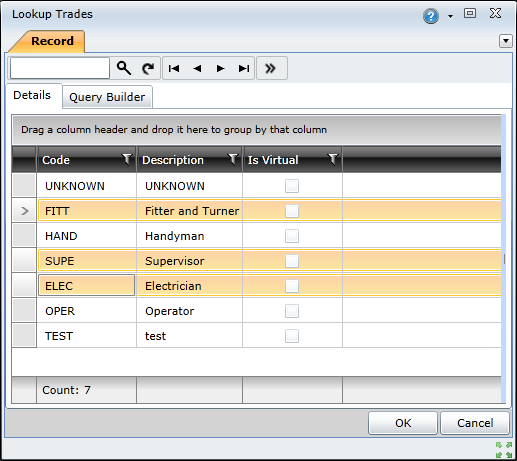Viewport: 517px width, 461px height.
Task: Toggle Is Virtual checkbox for Handyman
Action: pos(292,236)
